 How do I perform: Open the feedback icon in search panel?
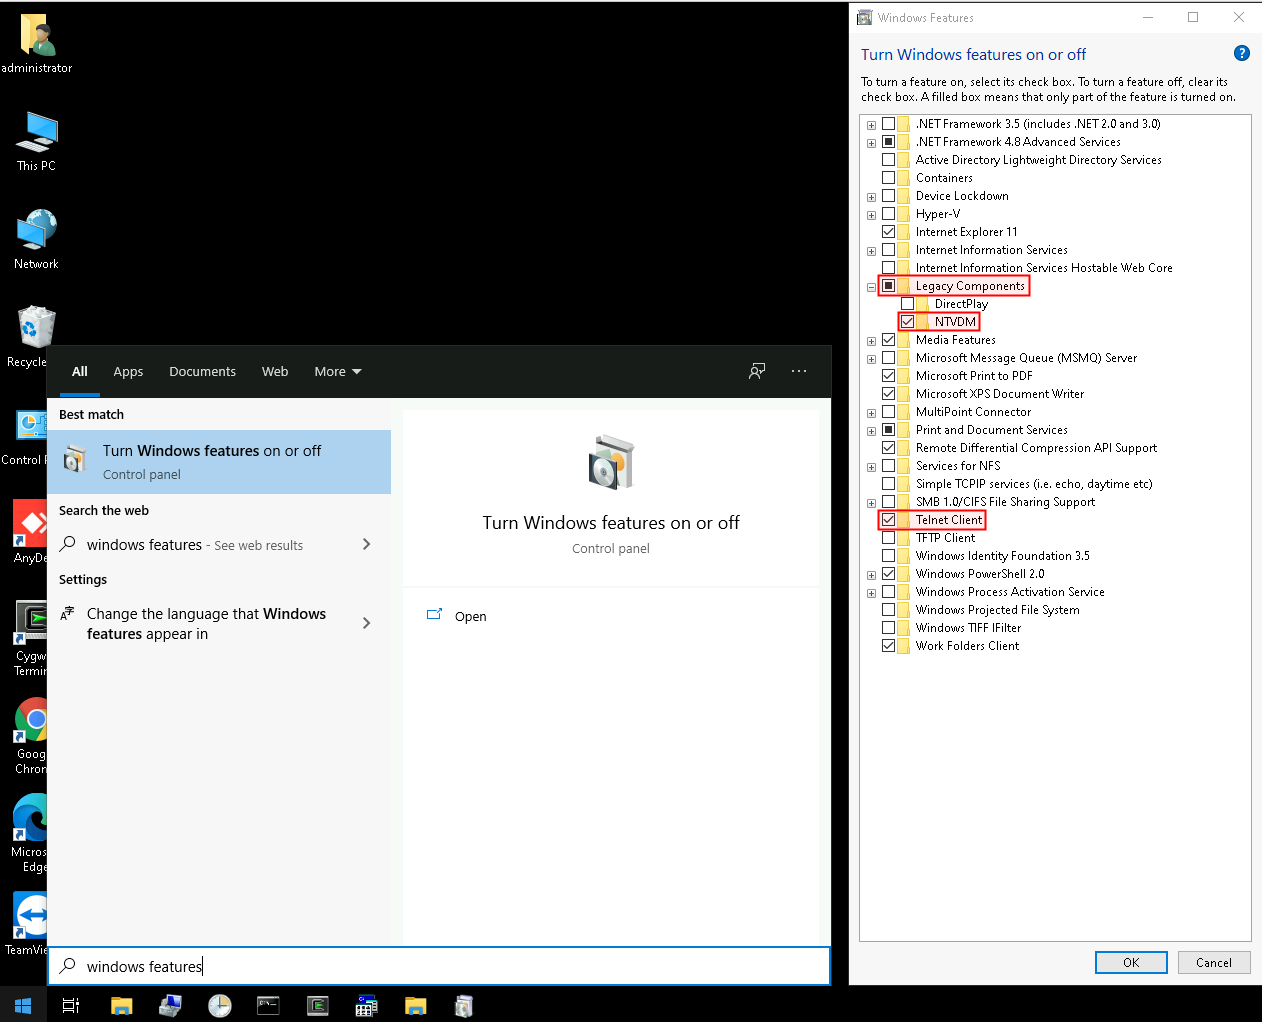tap(757, 371)
